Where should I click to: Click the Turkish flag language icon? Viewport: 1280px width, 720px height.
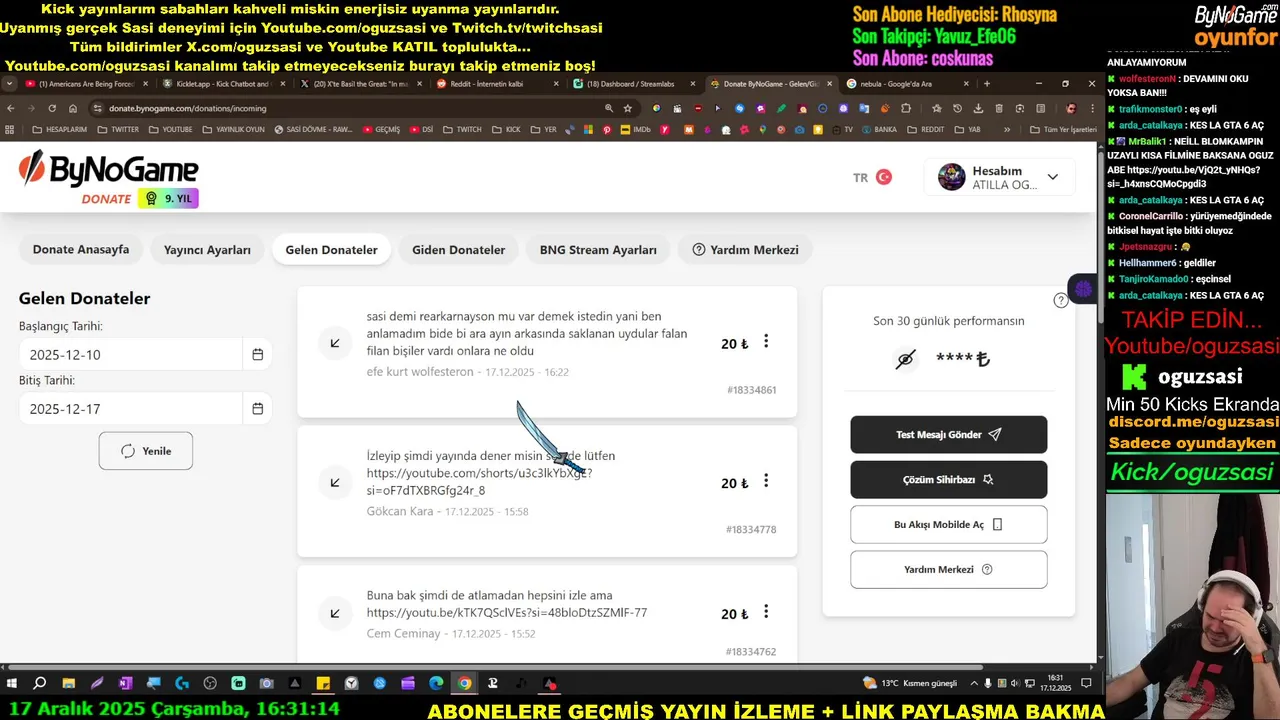[884, 177]
